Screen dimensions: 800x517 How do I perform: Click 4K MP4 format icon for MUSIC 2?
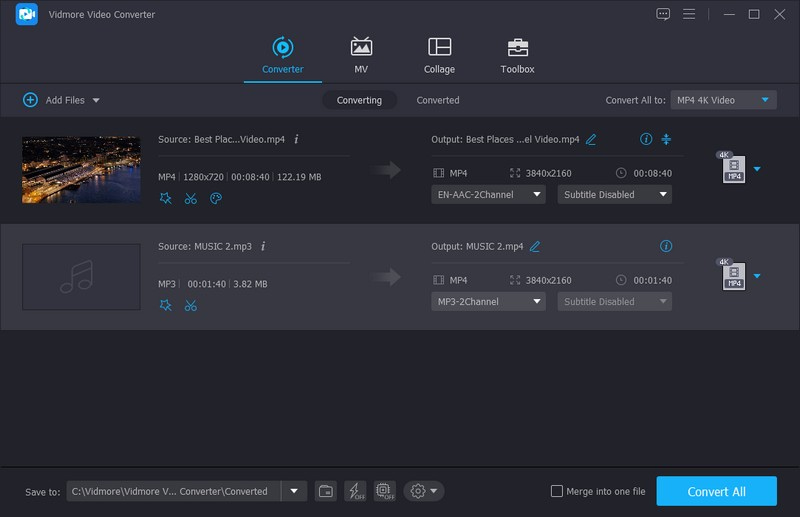(x=732, y=275)
